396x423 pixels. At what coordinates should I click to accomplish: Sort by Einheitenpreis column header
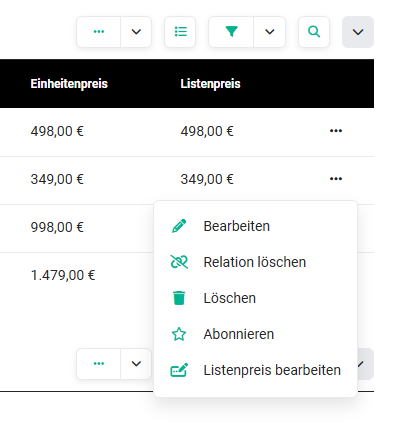pyautogui.click(x=69, y=84)
